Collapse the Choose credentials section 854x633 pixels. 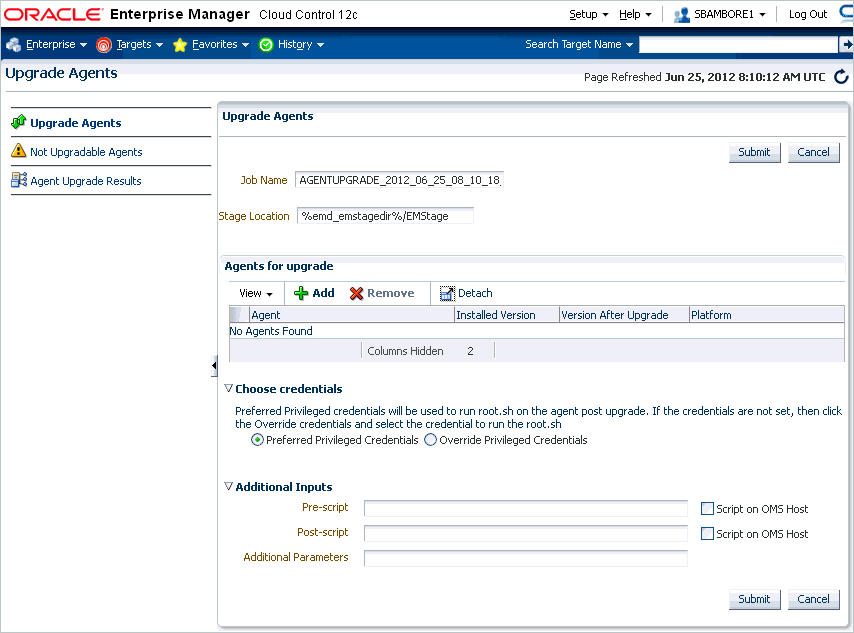tap(229, 388)
